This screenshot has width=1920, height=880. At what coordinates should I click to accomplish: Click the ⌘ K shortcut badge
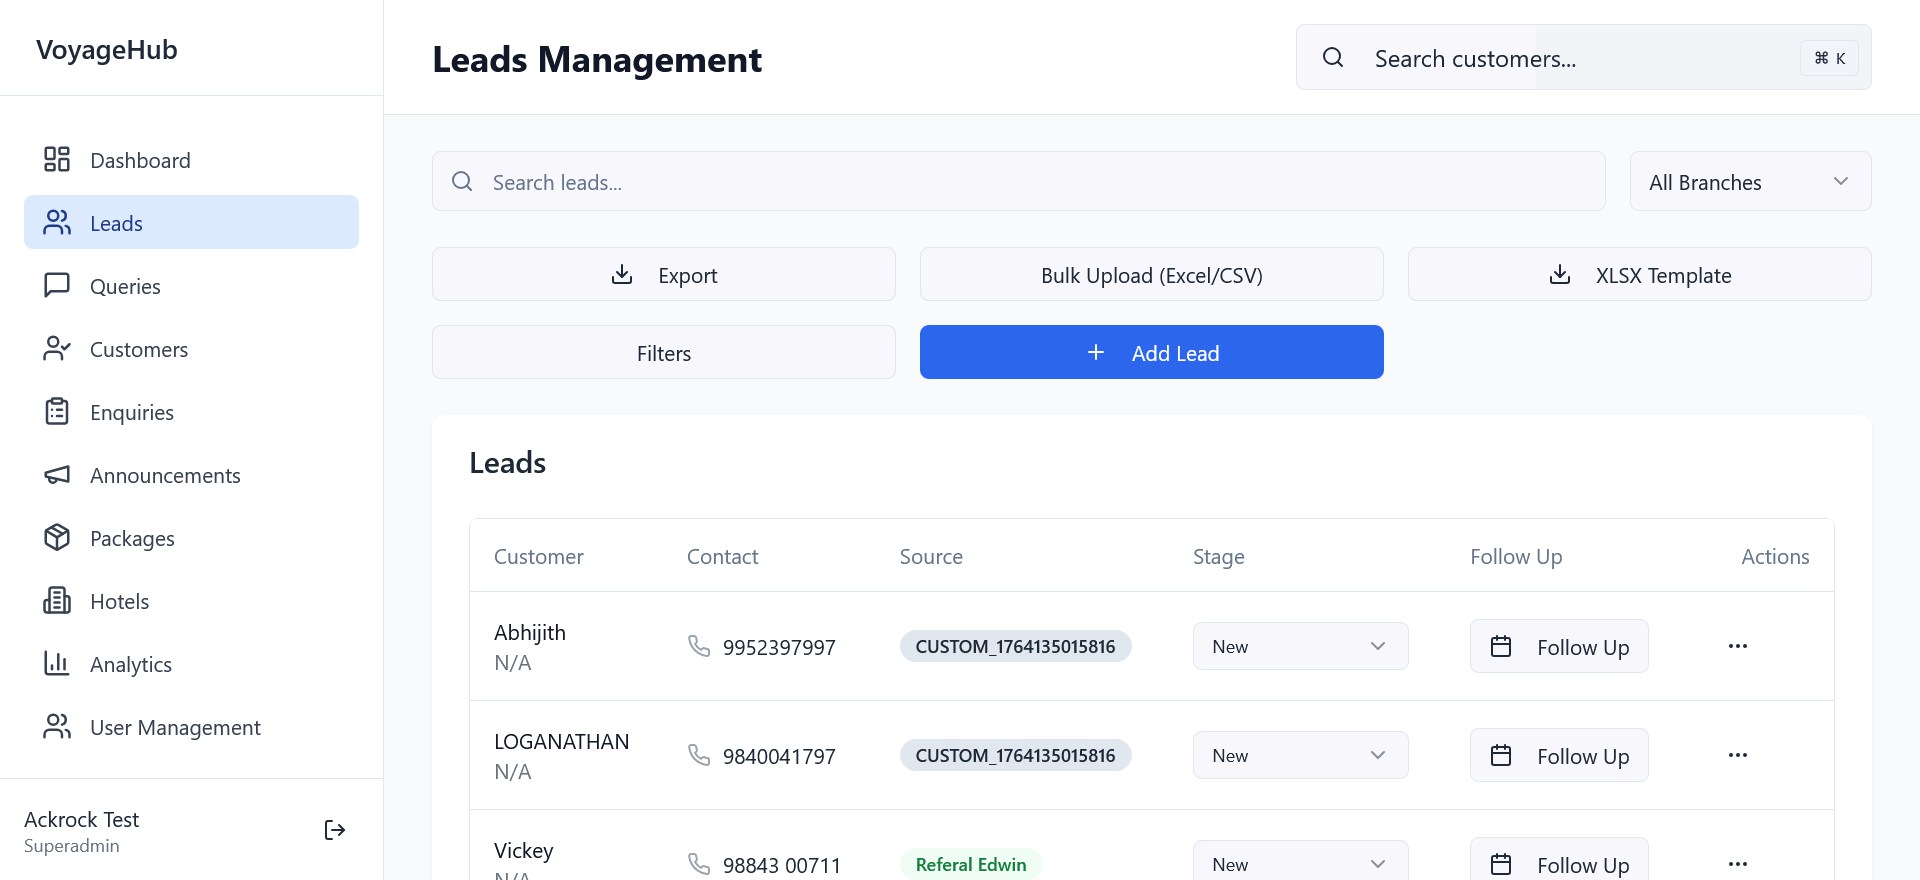tap(1830, 58)
